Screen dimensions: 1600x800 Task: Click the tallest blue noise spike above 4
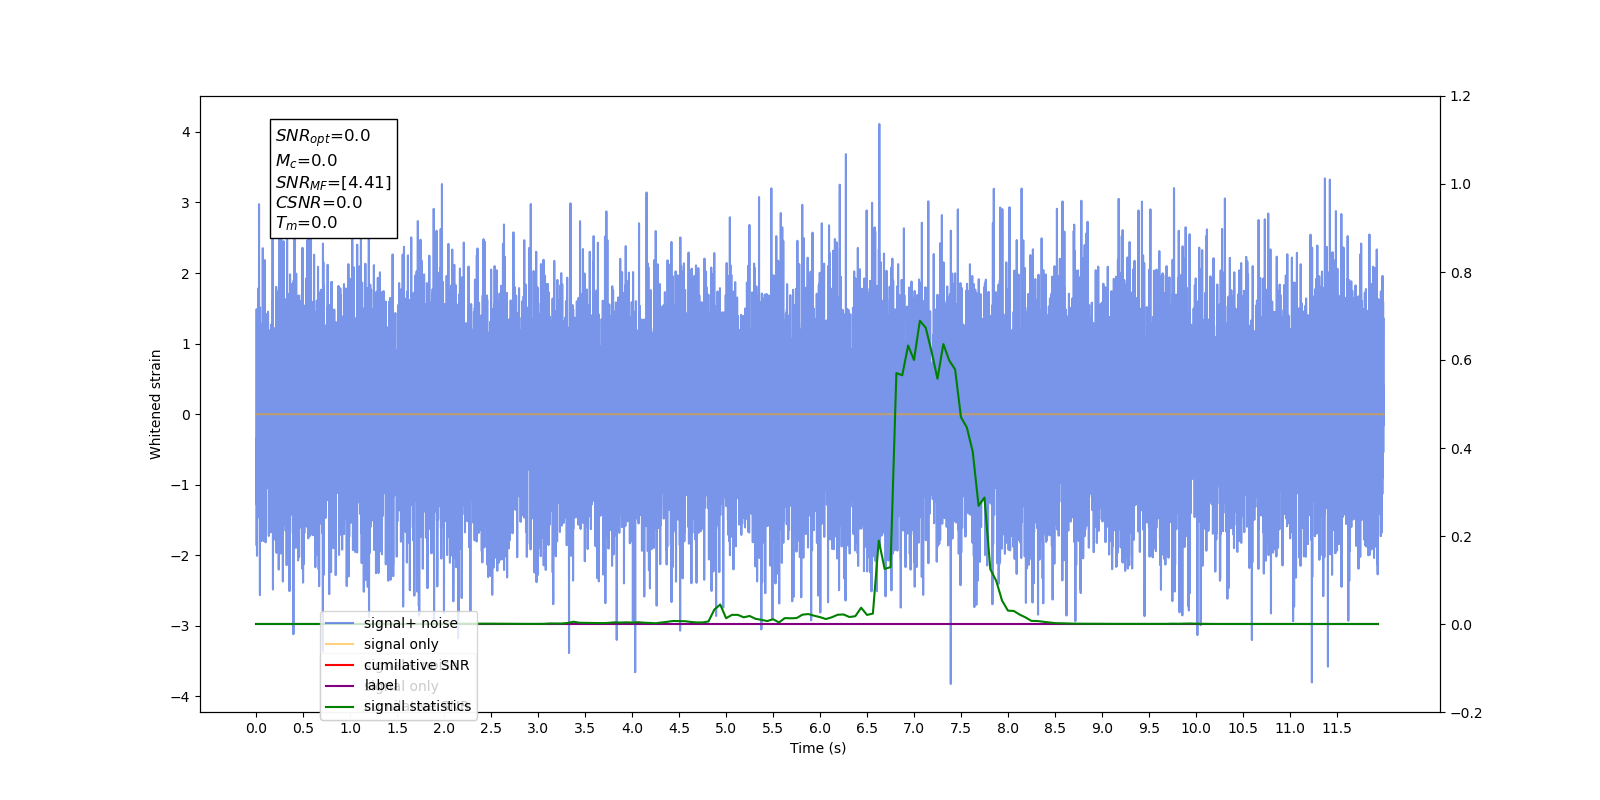(x=879, y=125)
